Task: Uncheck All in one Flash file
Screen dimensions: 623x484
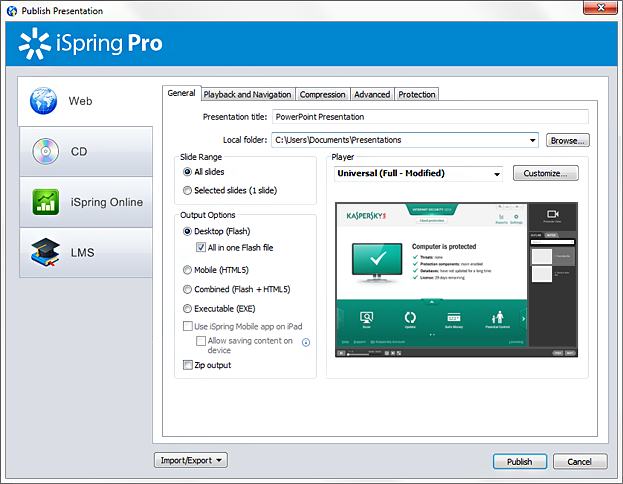Action: tap(201, 247)
